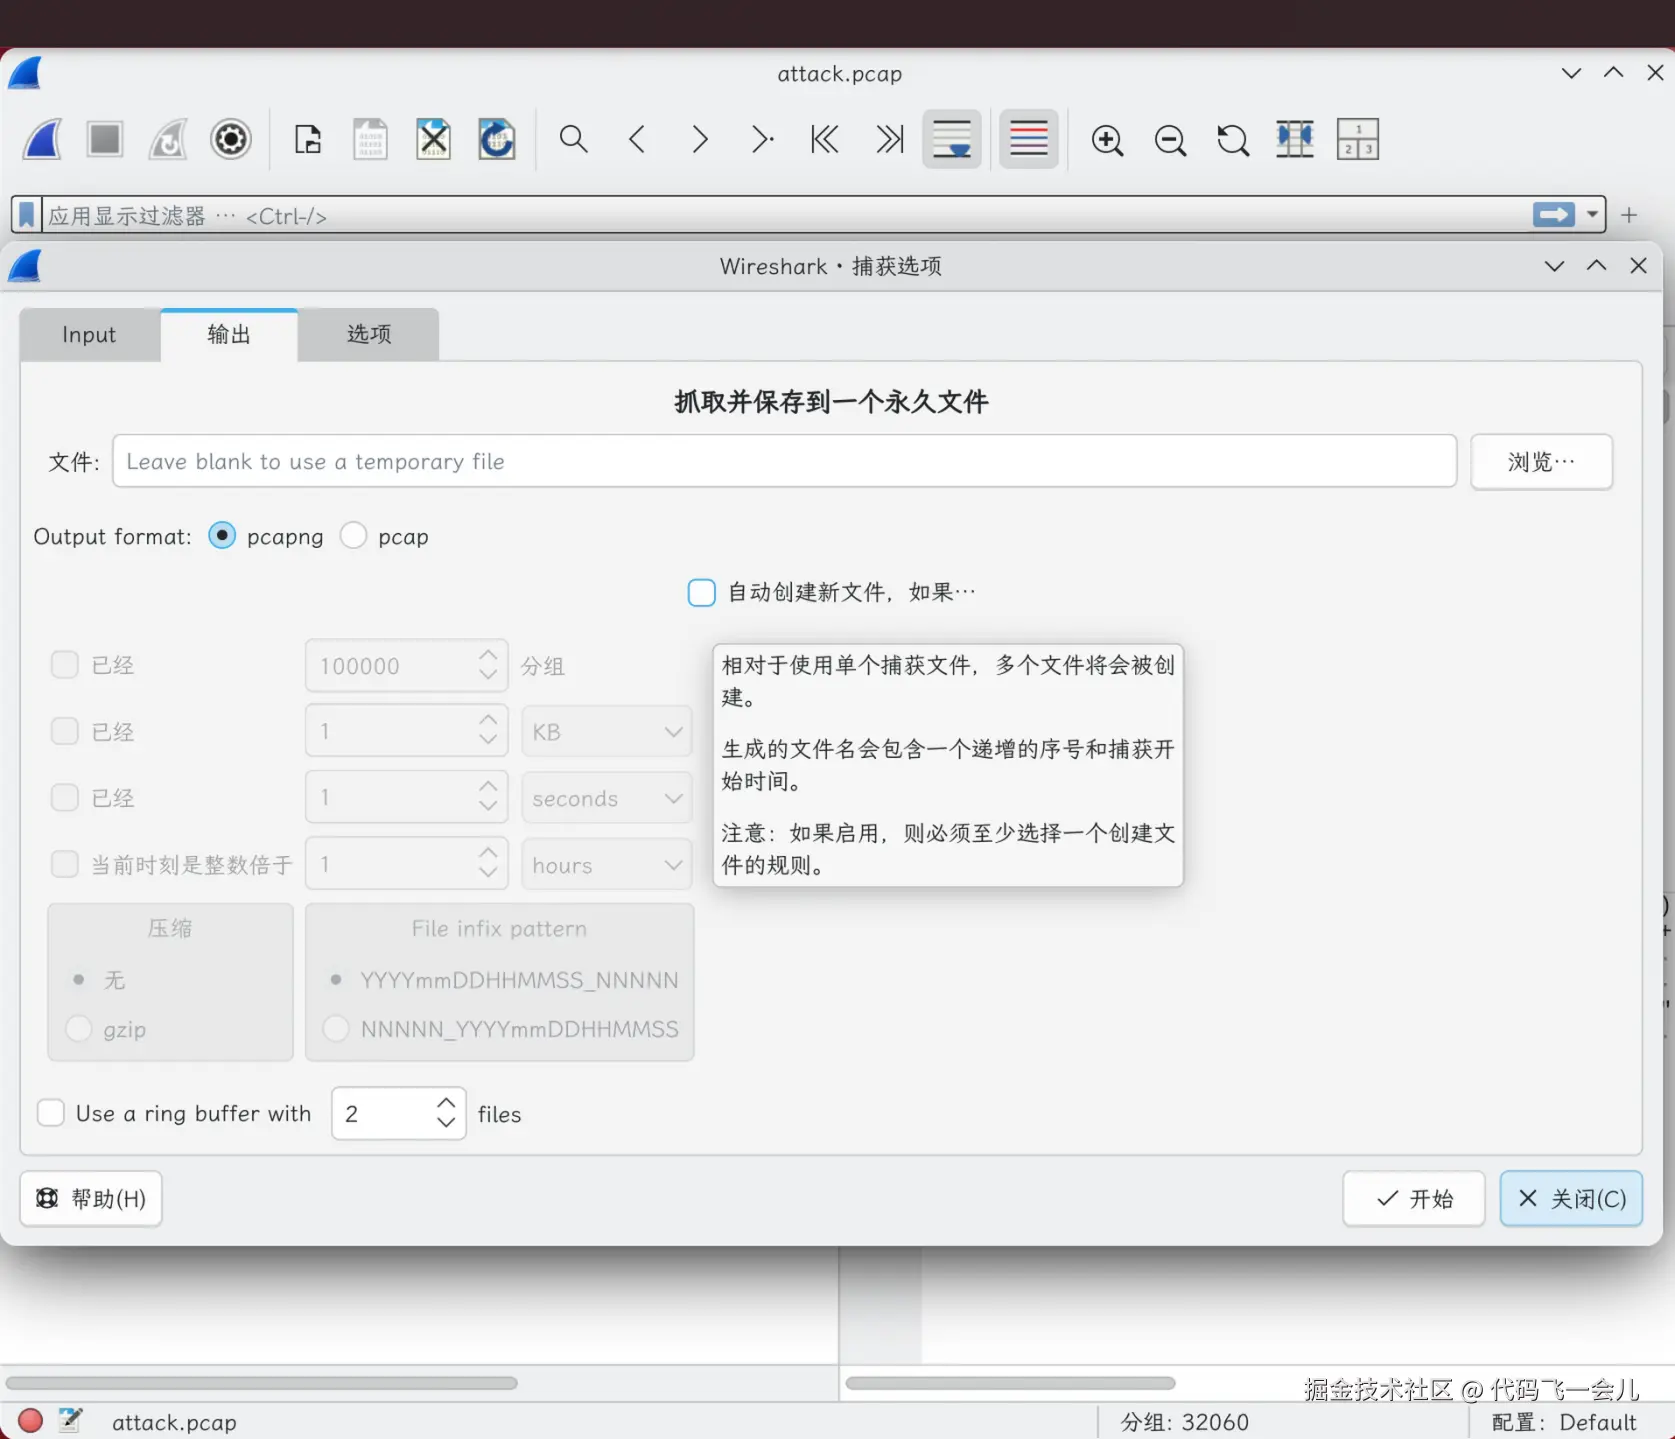
Task: Choose YYYYmmDDHHMMSS_NNNNN infix pattern
Action: (x=336, y=979)
